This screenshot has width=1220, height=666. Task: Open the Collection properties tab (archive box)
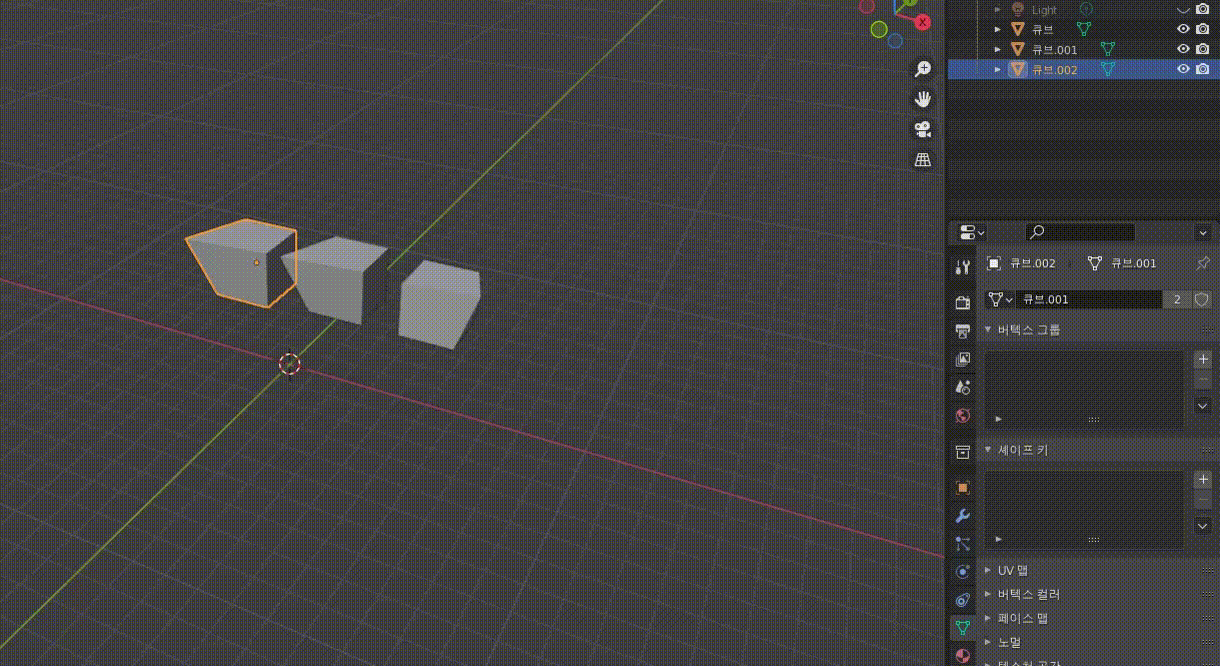[x=963, y=452]
